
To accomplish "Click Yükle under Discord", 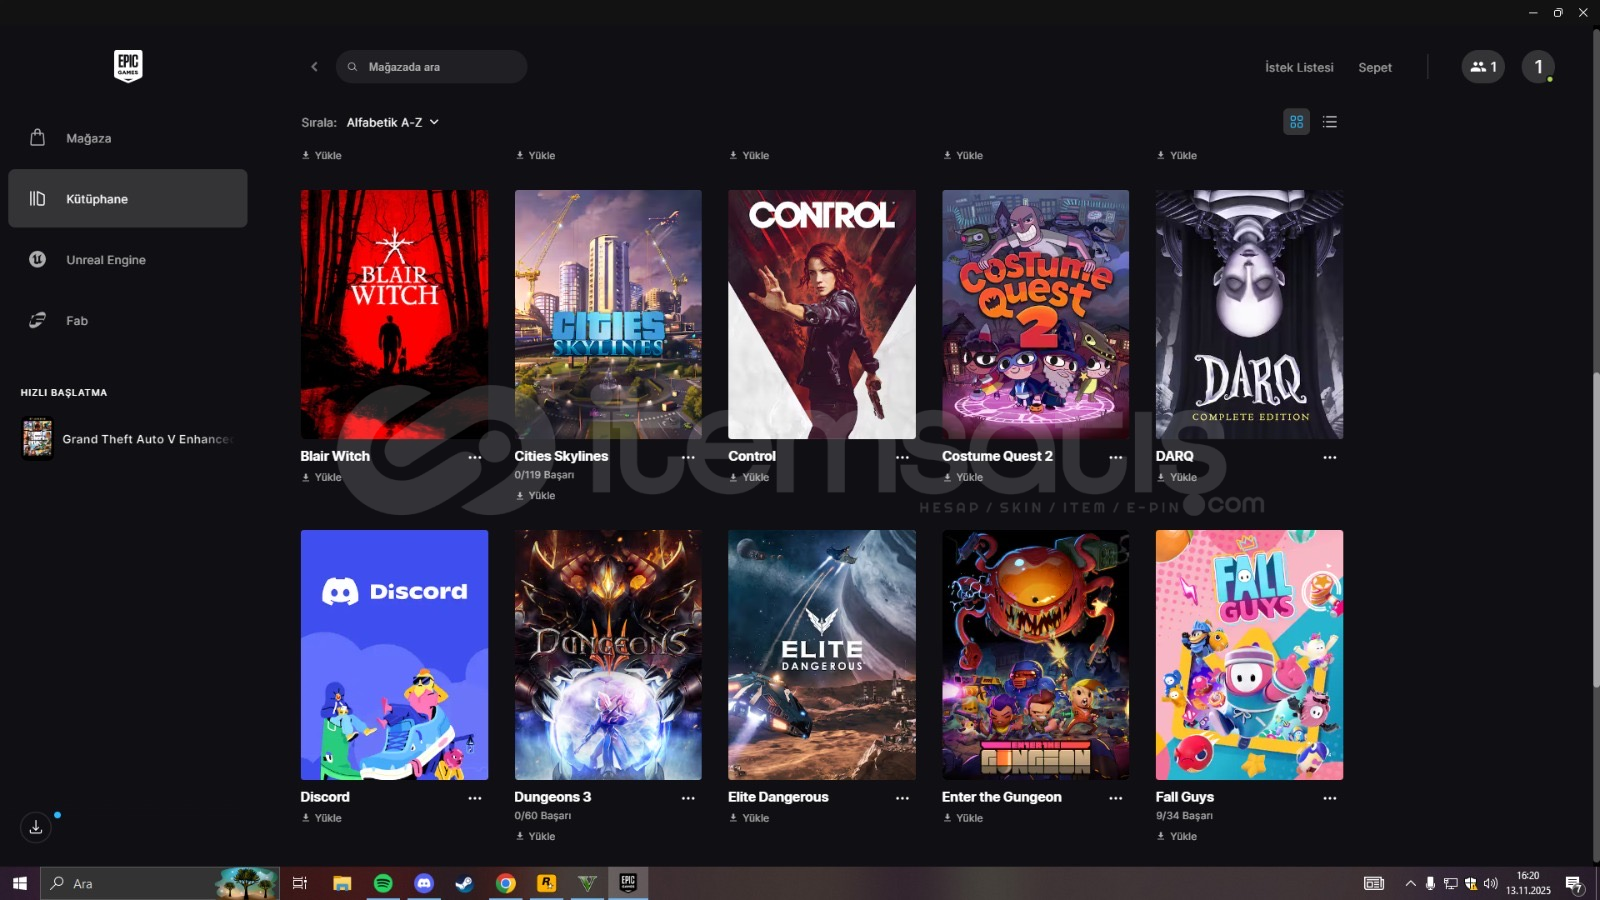I will (x=322, y=818).
